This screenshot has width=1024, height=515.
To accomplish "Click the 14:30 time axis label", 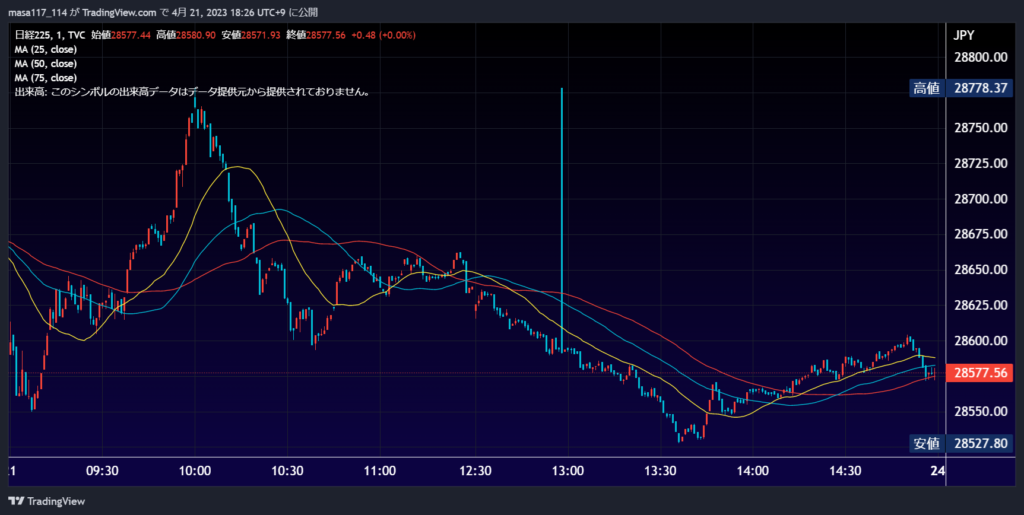I will [x=845, y=471].
